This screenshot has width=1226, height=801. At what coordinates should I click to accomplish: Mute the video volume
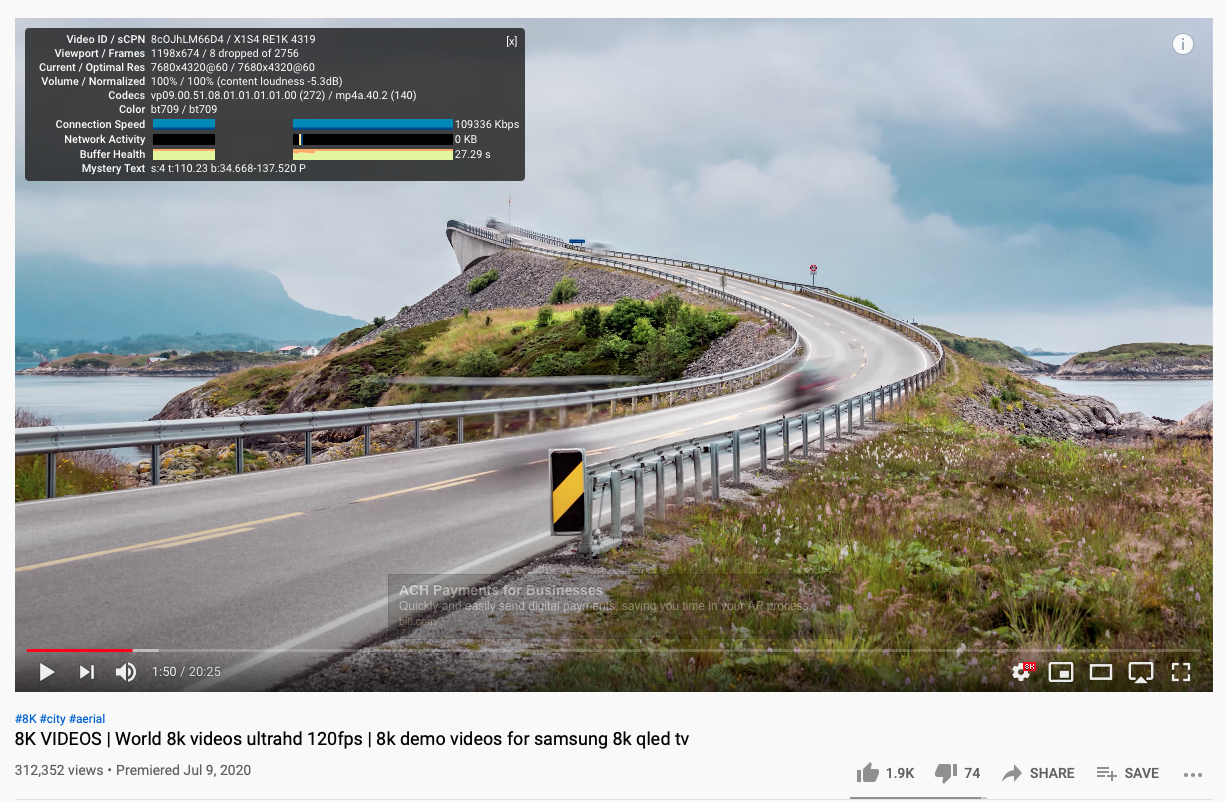coord(126,672)
